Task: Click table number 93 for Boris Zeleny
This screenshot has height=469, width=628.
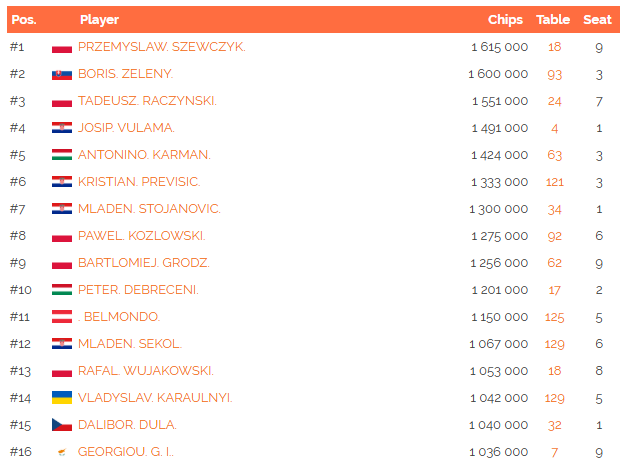Action: click(x=554, y=74)
